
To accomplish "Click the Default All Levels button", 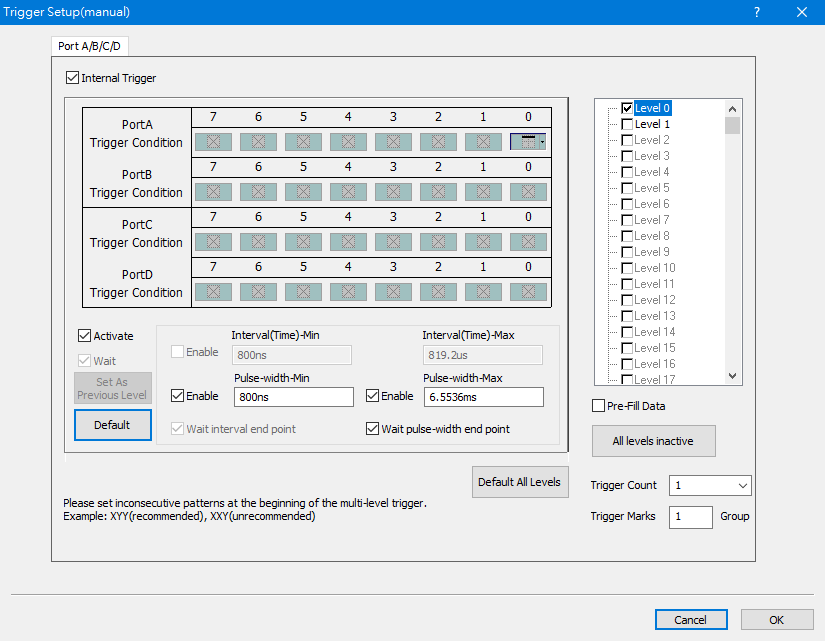I will point(520,482).
